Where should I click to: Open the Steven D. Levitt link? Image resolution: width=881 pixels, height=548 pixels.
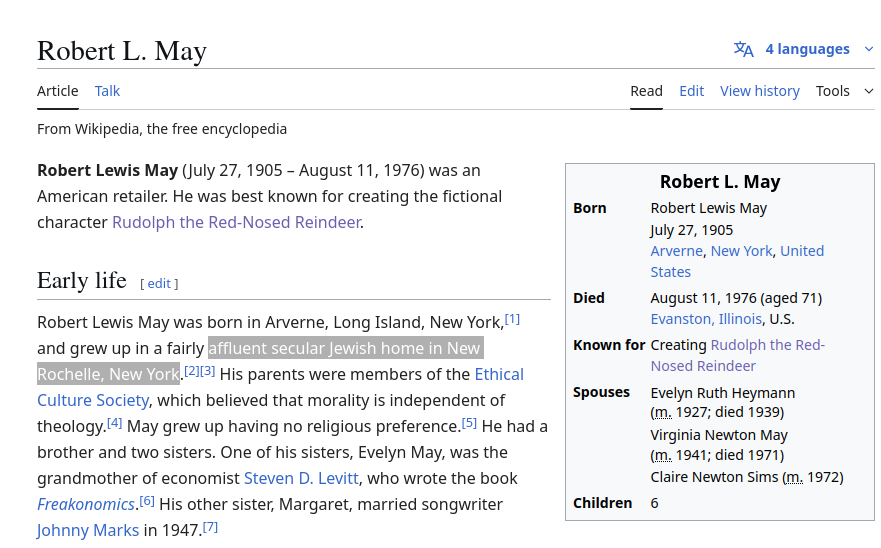click(301, 478)
